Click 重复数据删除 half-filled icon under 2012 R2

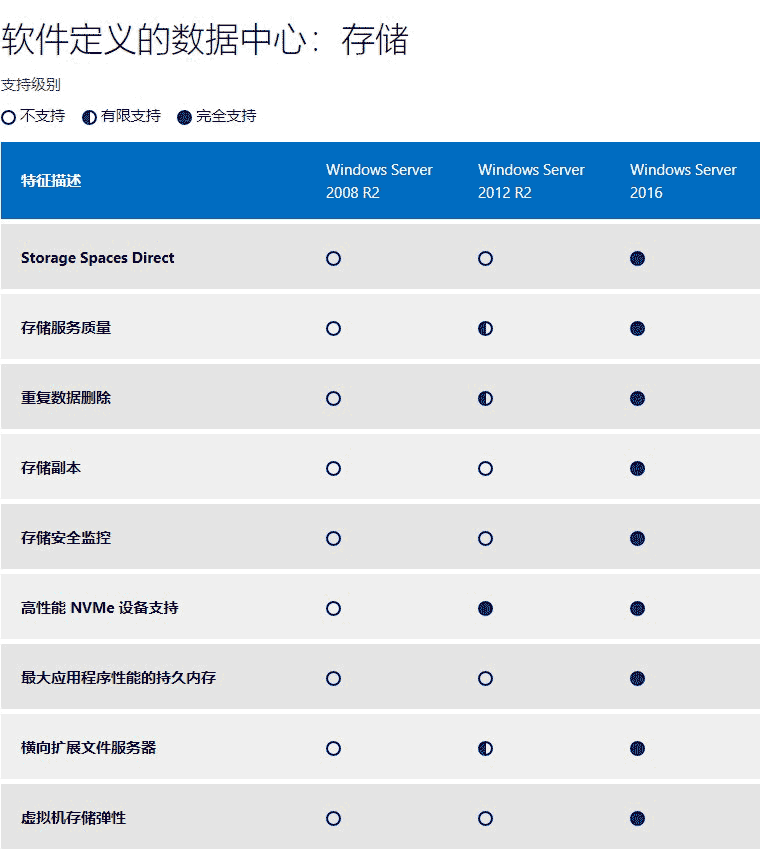485,398
